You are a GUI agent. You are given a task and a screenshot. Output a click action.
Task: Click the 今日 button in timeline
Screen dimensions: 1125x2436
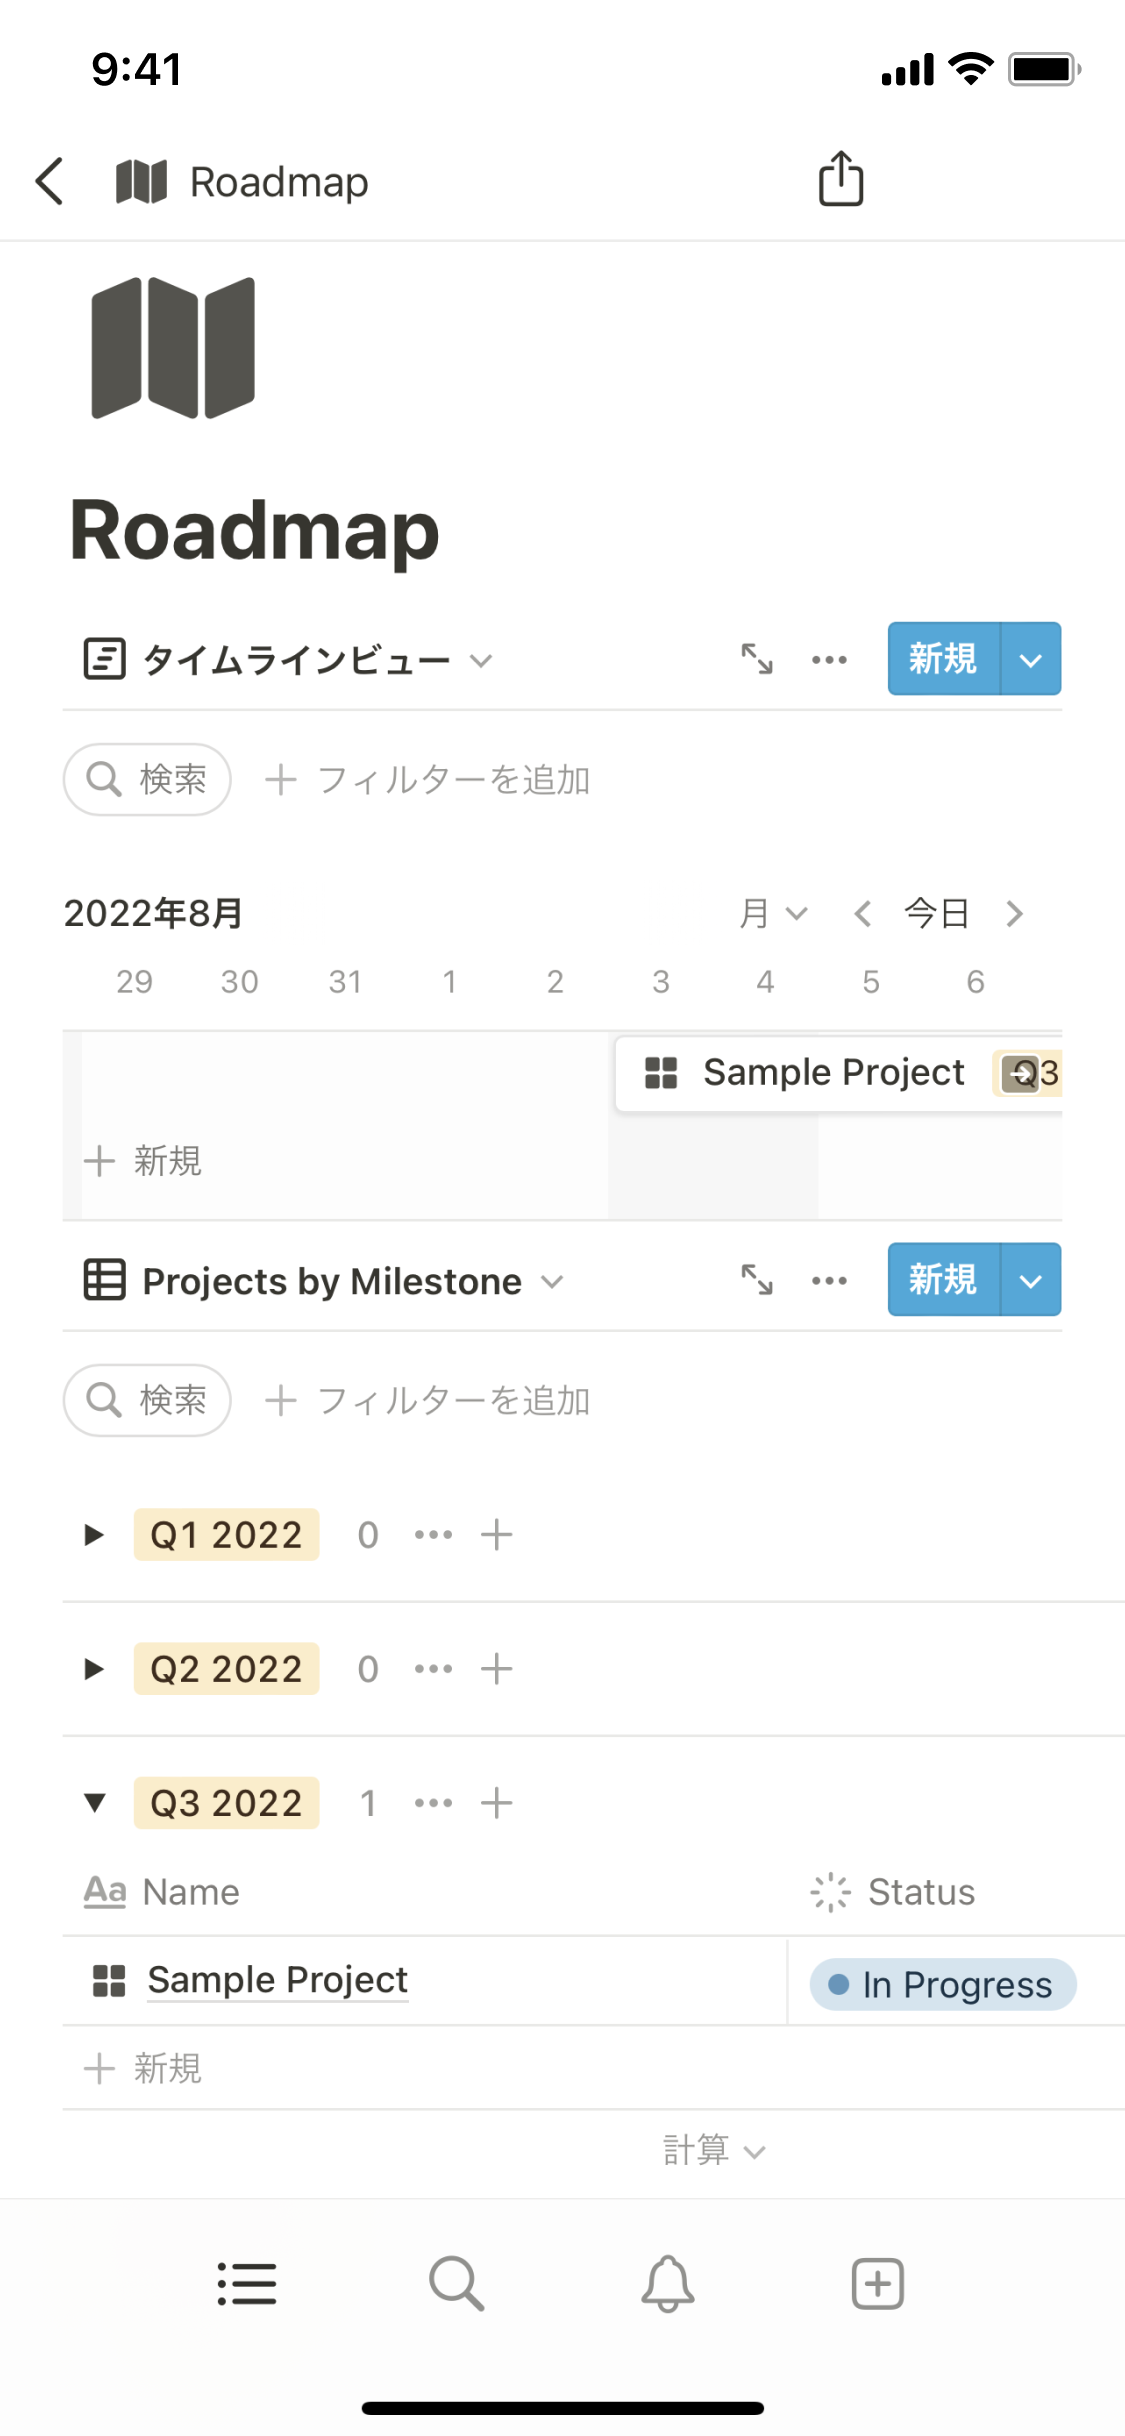pyautogui.click(x=937, y=913)
